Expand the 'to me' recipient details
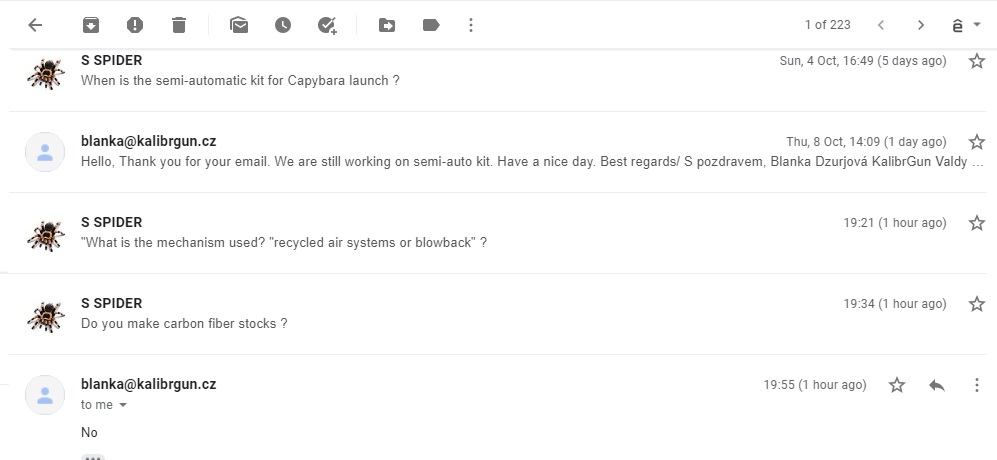Screen dimensions: 997x460 (123, 405)
